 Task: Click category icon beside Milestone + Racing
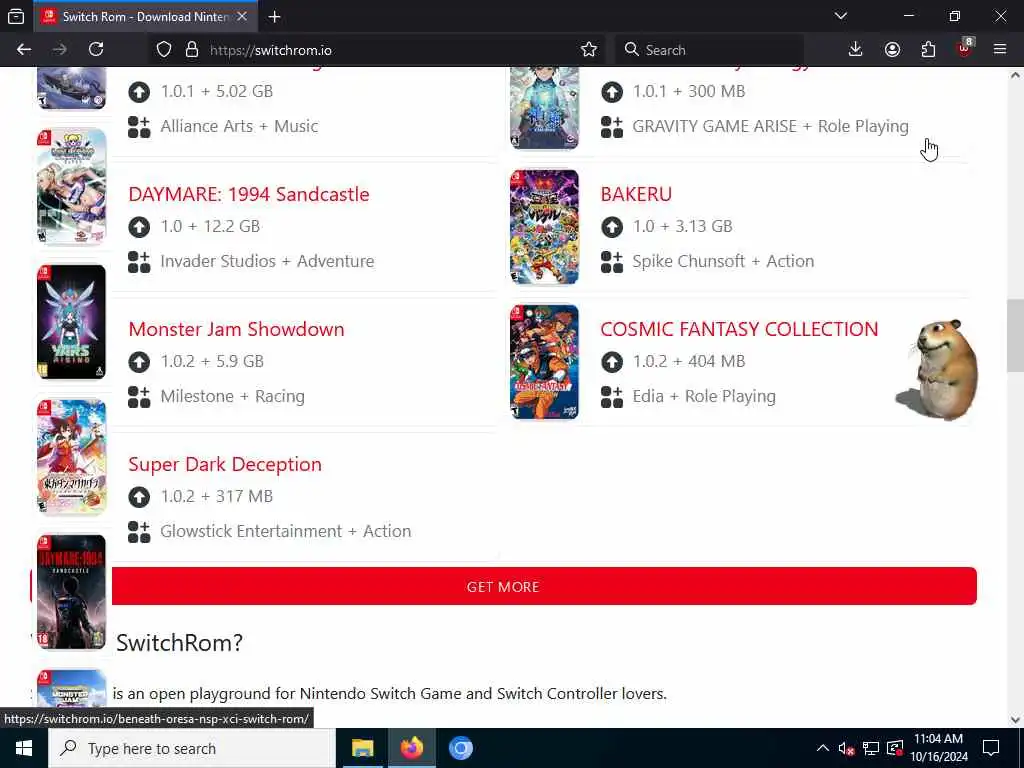tap(139, 396)
